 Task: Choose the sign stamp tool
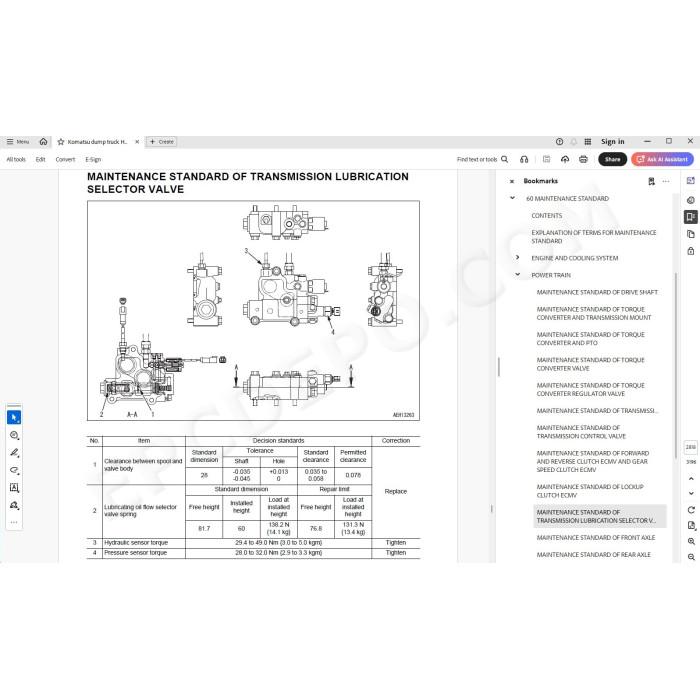tap(14, 505)
